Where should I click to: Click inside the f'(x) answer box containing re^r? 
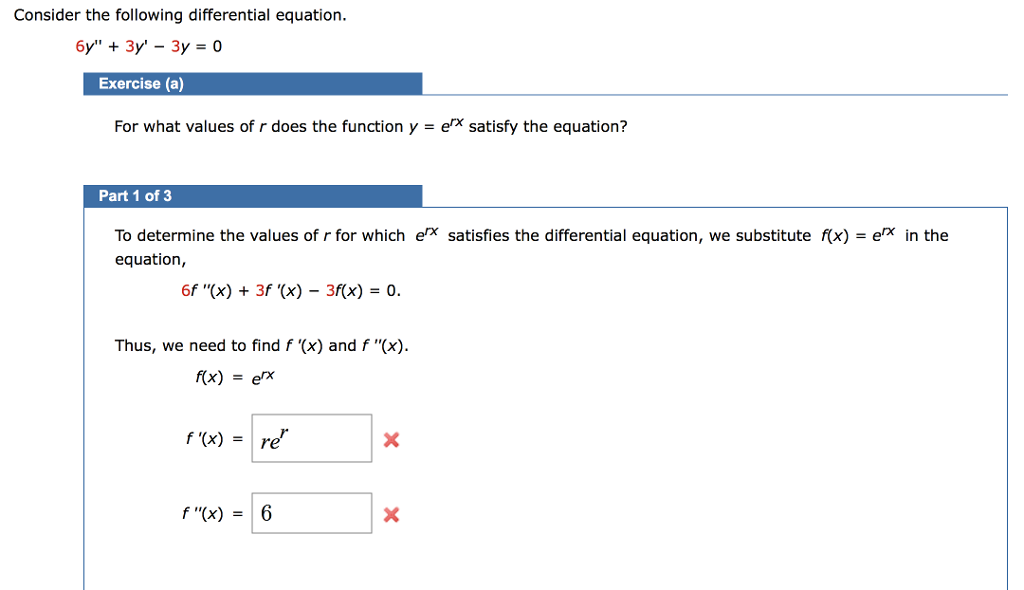[x=311, y=438]
